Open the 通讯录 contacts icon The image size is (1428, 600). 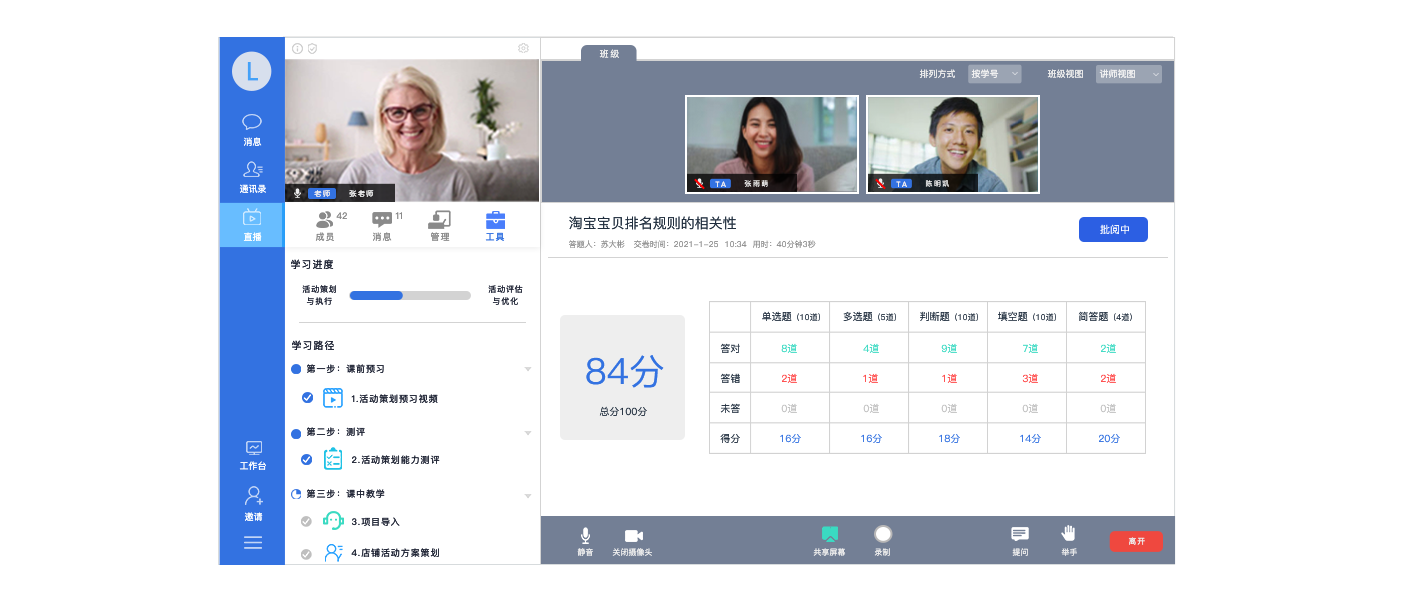[252, 171]
